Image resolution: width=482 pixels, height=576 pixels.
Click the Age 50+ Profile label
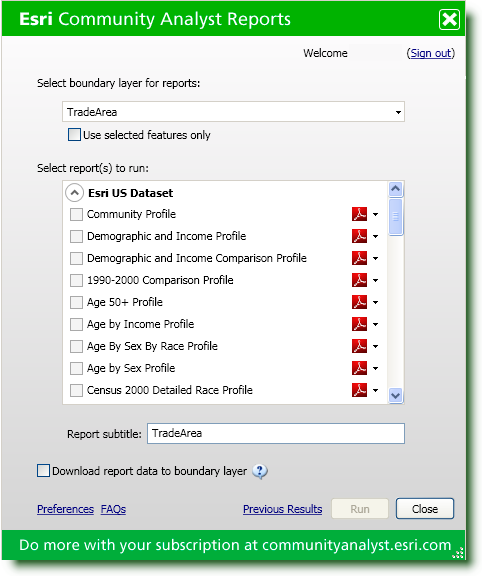pos(125,302)
